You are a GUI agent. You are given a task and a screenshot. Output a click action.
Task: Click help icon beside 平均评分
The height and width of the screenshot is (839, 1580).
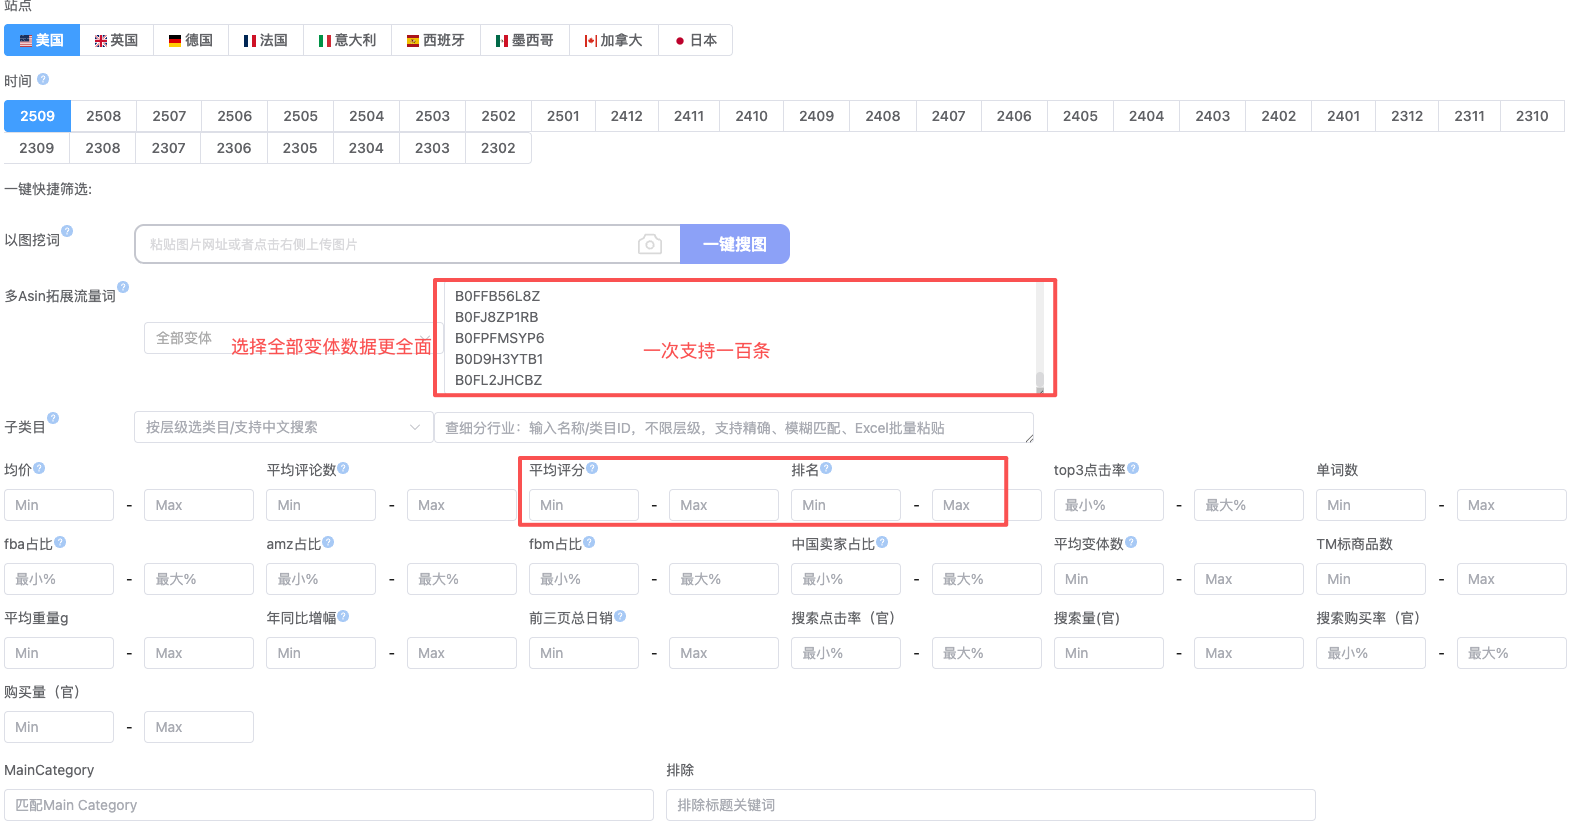pos(592,468)
